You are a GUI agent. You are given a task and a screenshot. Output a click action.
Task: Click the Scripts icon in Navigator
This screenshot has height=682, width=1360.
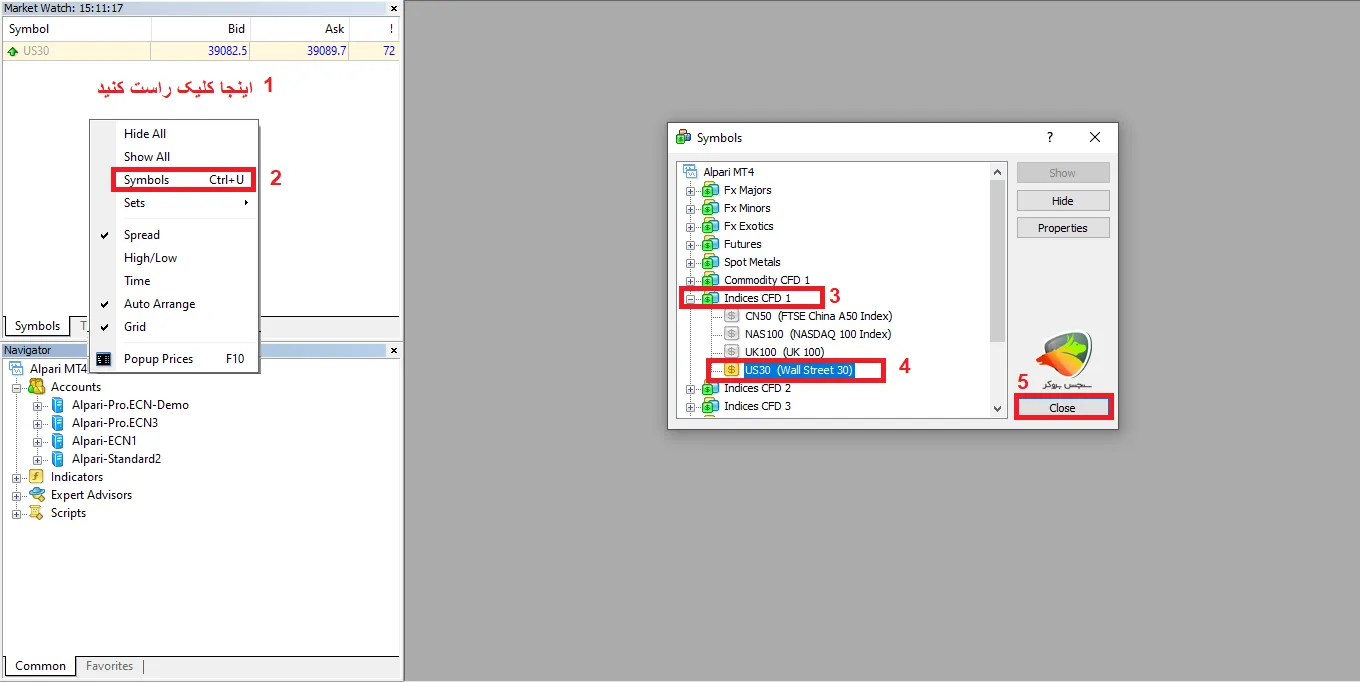click(37, 513)
